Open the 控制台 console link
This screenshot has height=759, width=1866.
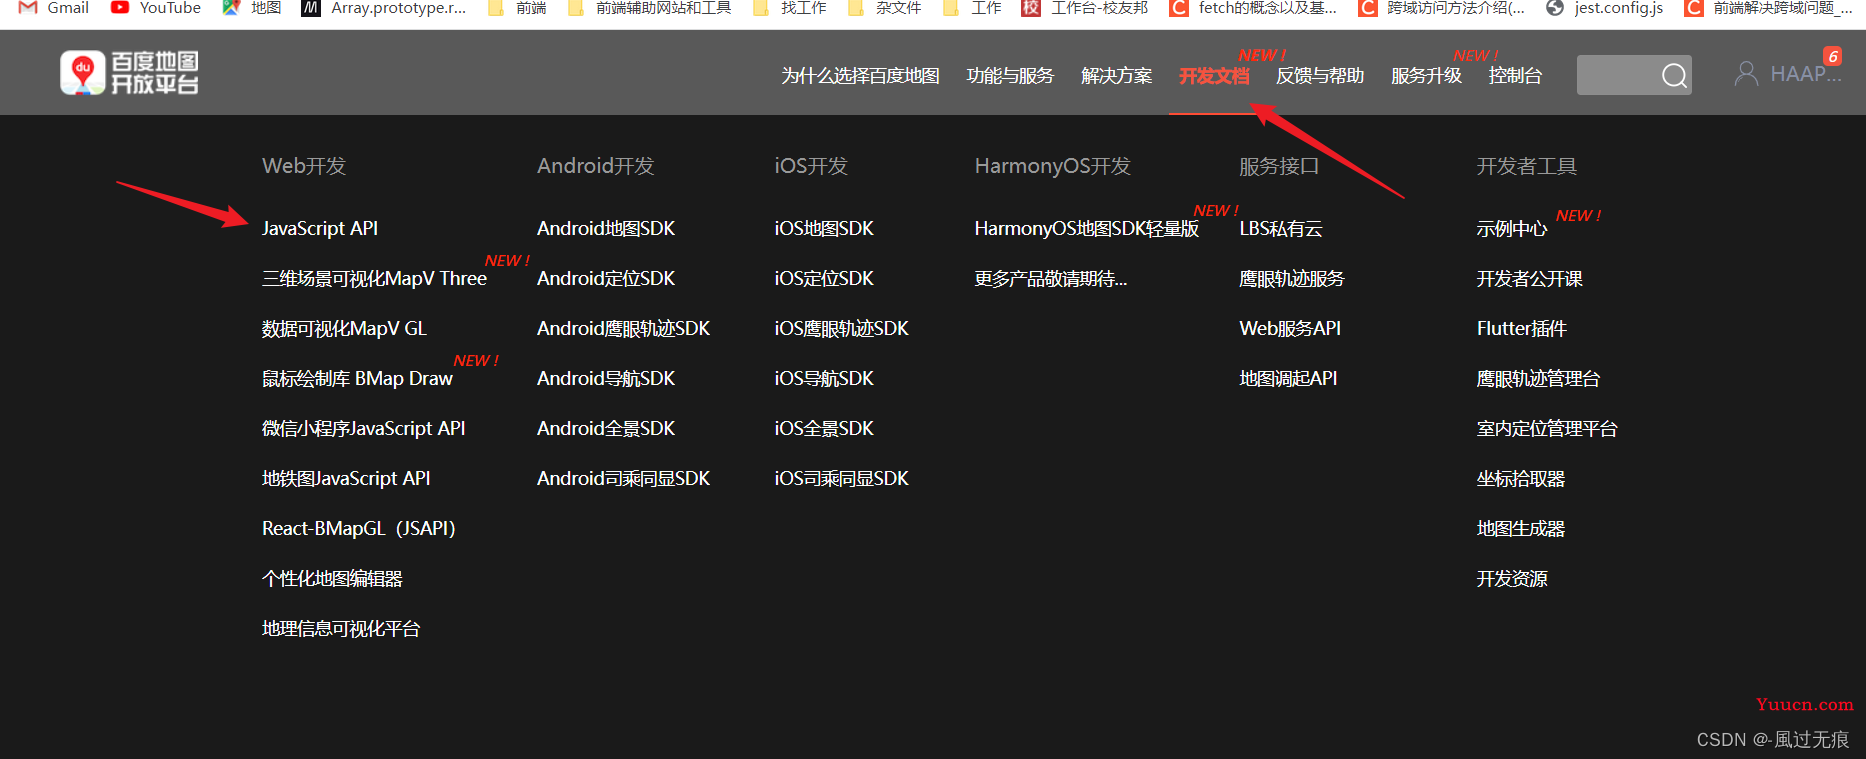(1515, 76)
